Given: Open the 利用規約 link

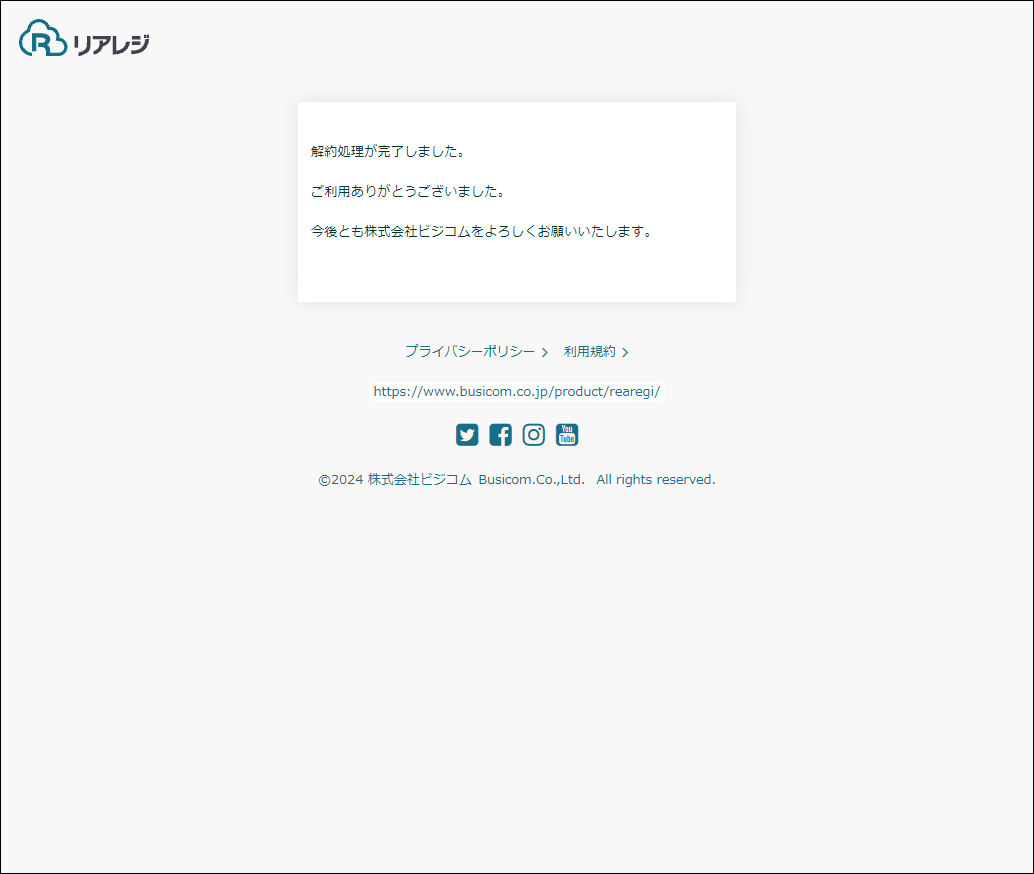Looking at the screenshot, I should 590,352.
